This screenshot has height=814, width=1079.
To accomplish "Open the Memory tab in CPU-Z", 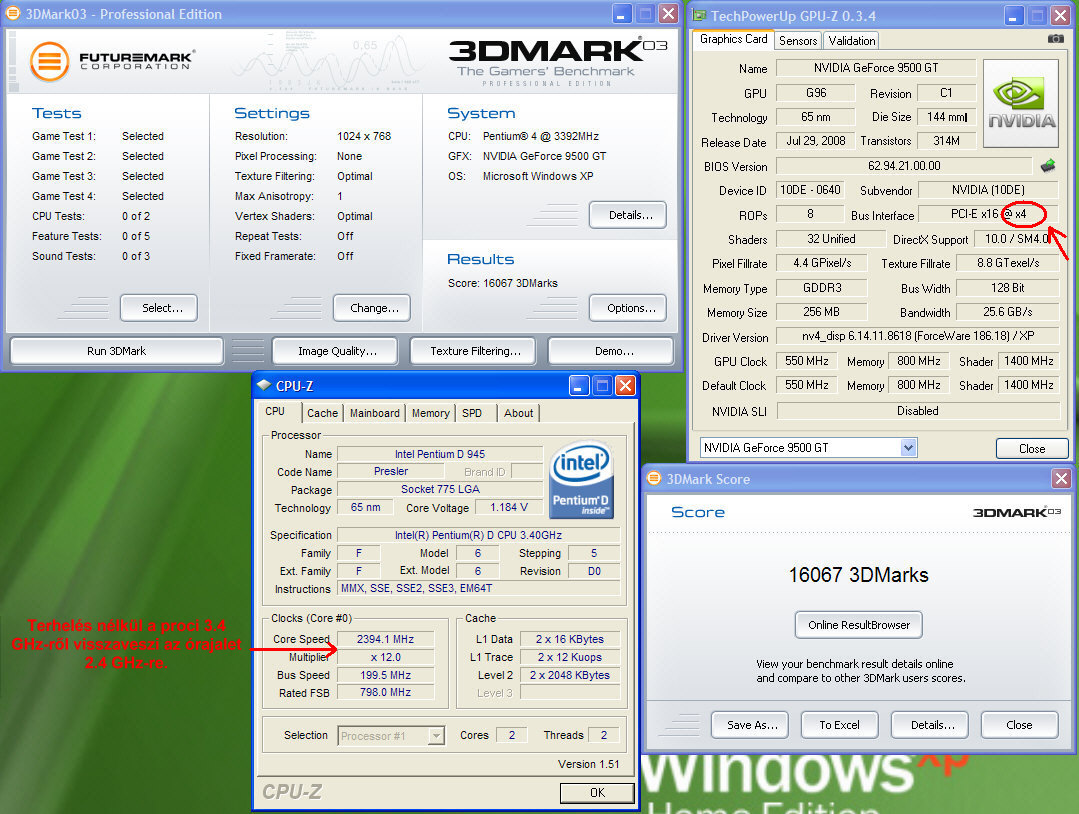I will [431, 413].
